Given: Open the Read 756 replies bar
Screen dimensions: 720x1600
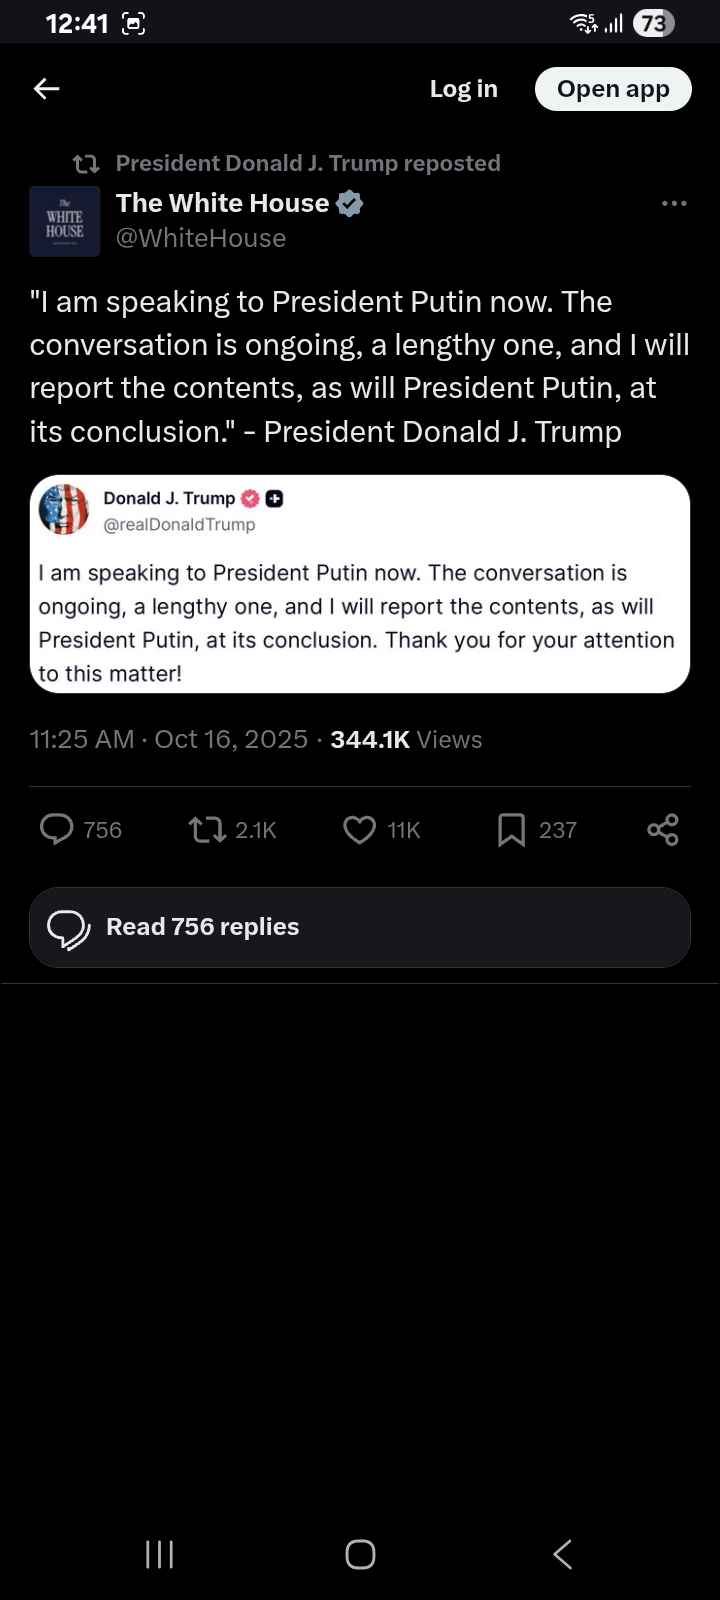Looking at the screenshot, I should [360, 927].
